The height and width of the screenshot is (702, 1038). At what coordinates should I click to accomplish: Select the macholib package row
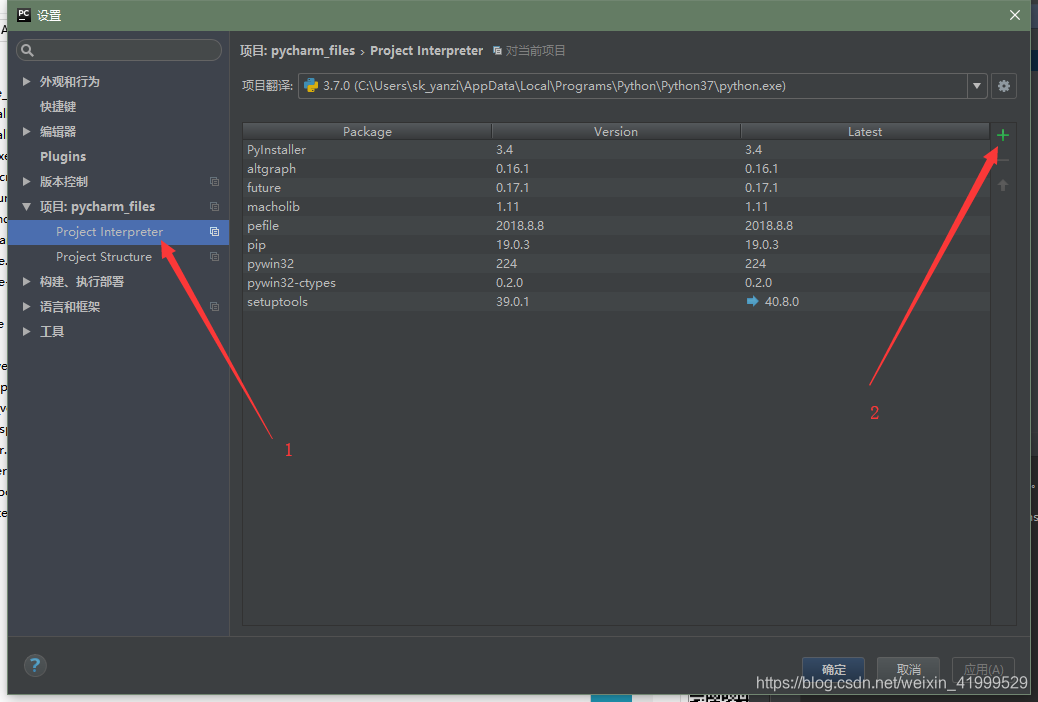click(616, 207)
